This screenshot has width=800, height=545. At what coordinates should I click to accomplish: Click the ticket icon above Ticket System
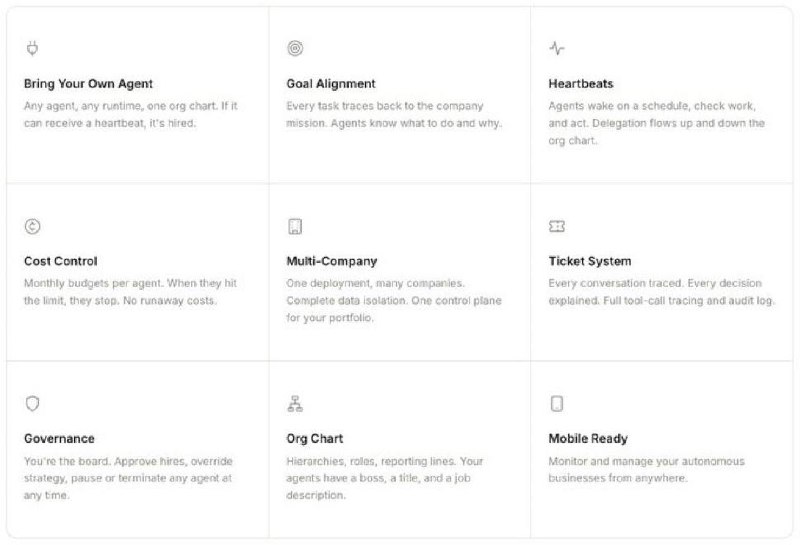coord(557,226)
